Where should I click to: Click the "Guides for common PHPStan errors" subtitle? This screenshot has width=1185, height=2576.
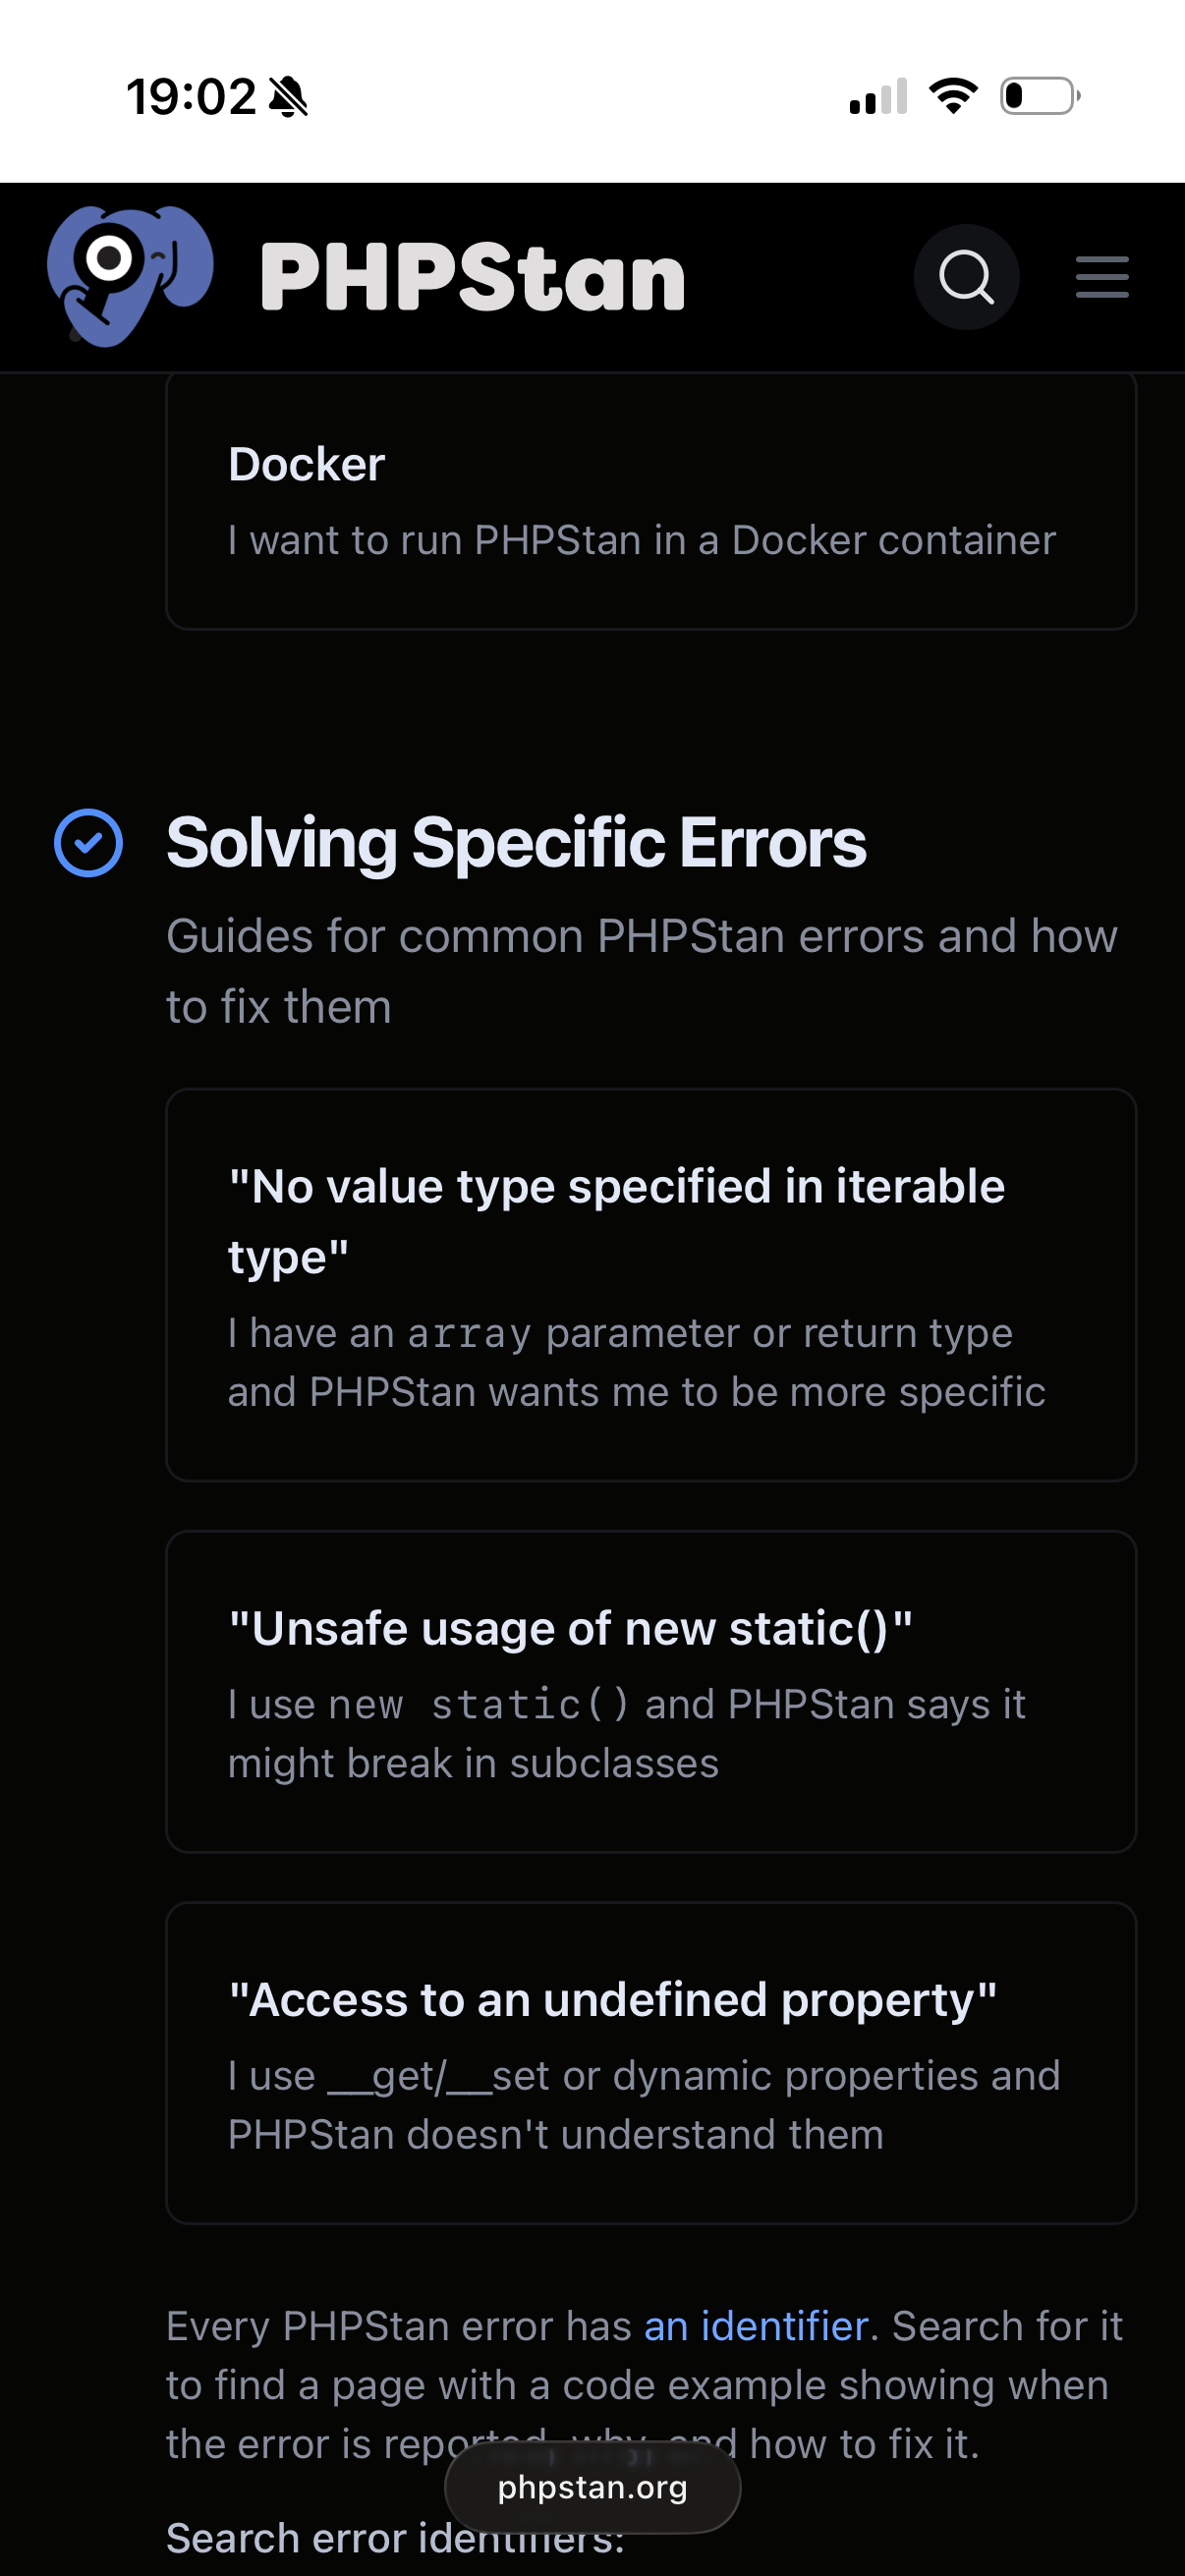coord(641,971)
